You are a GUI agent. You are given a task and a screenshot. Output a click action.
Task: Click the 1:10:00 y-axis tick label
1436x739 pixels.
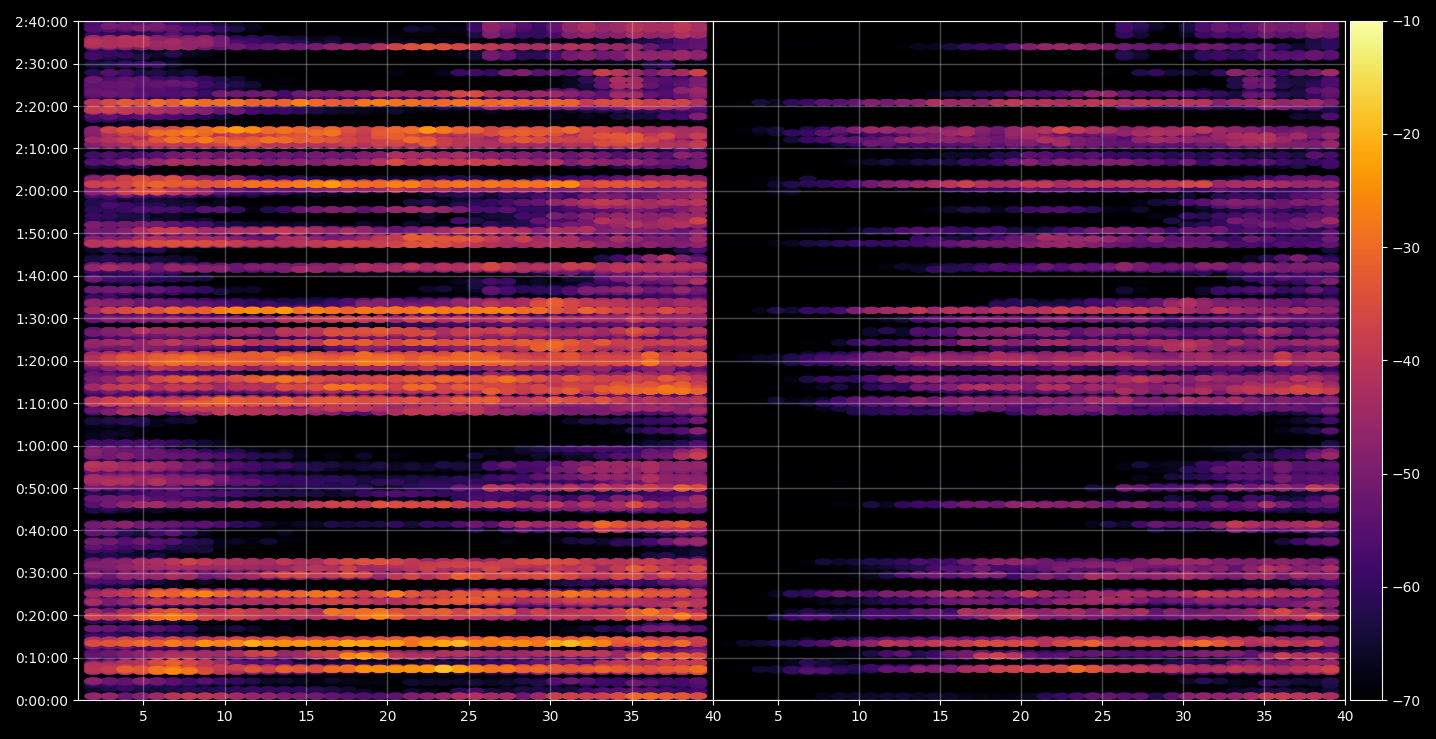(x=42, y=404)
